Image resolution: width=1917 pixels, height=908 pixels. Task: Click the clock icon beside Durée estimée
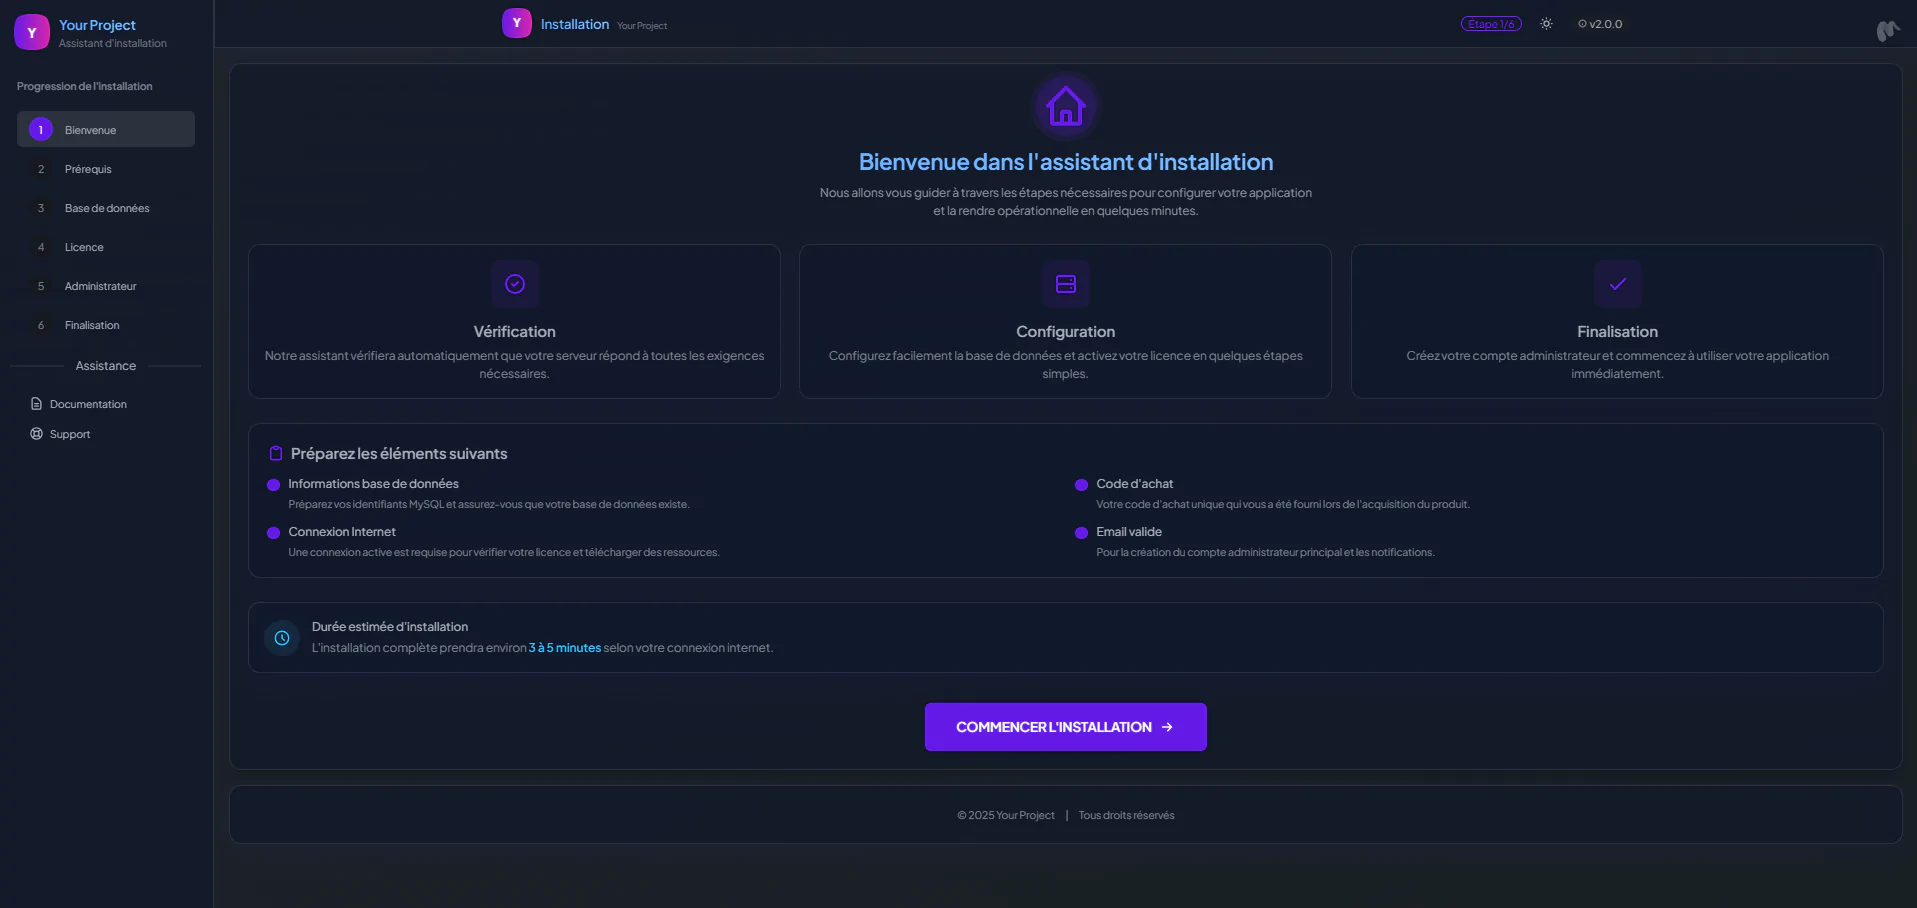point(282,638)
